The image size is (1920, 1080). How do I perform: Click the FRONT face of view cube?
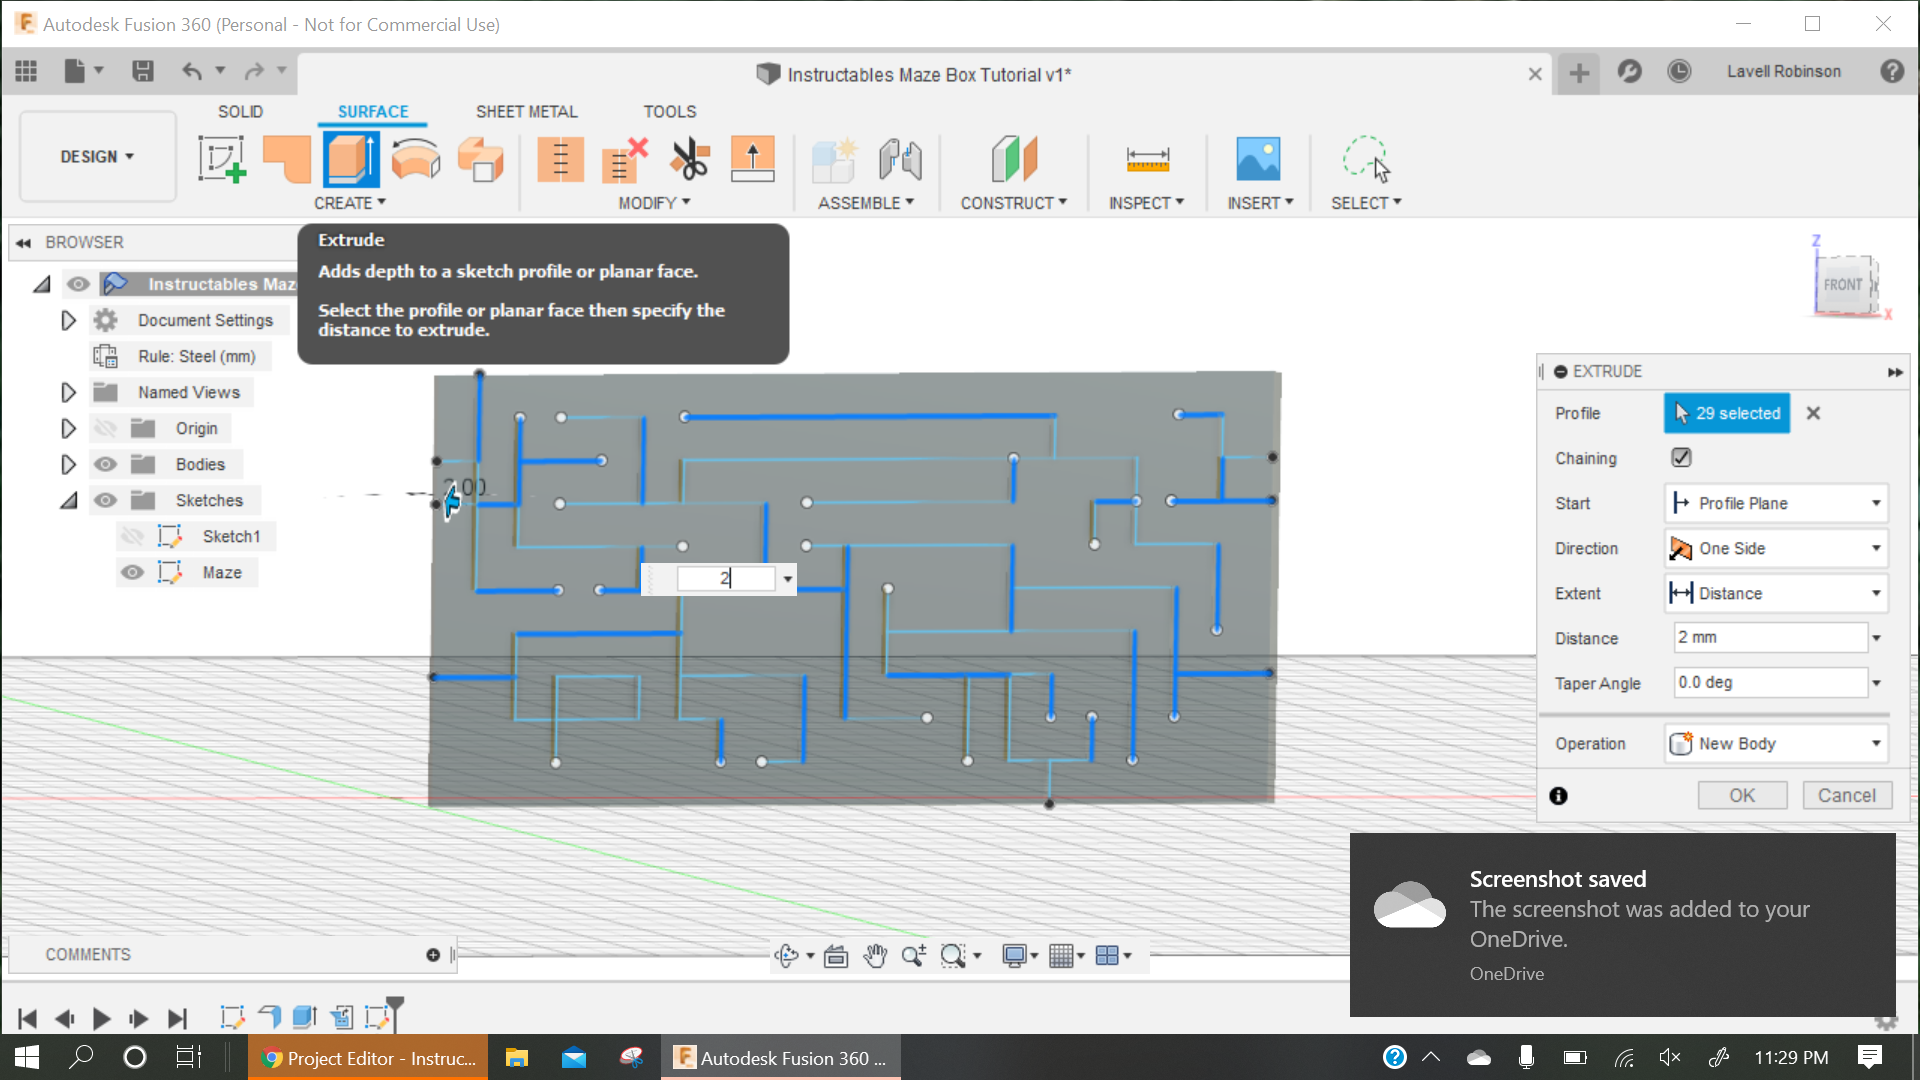click(x=1842, y=285)
